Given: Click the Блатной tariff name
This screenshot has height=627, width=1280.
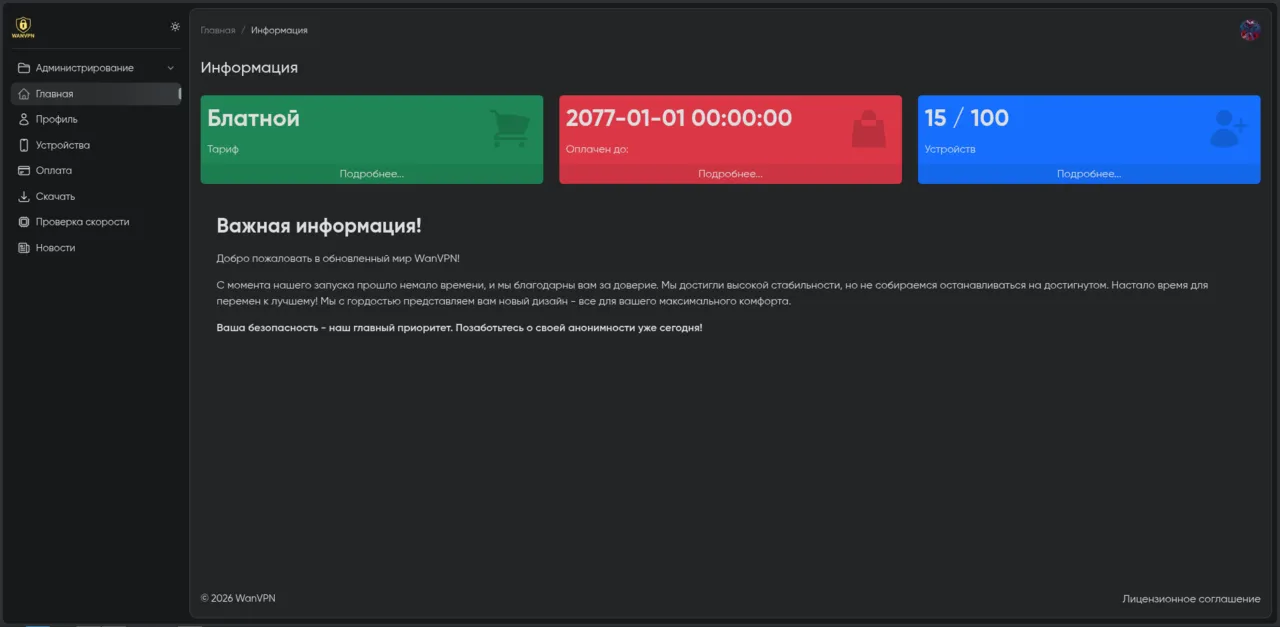Looking at the screenshot, I should point(254,118).
